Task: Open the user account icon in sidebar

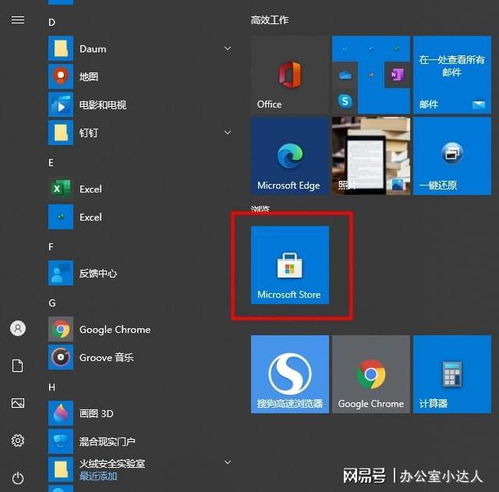Action: (18, 328)
